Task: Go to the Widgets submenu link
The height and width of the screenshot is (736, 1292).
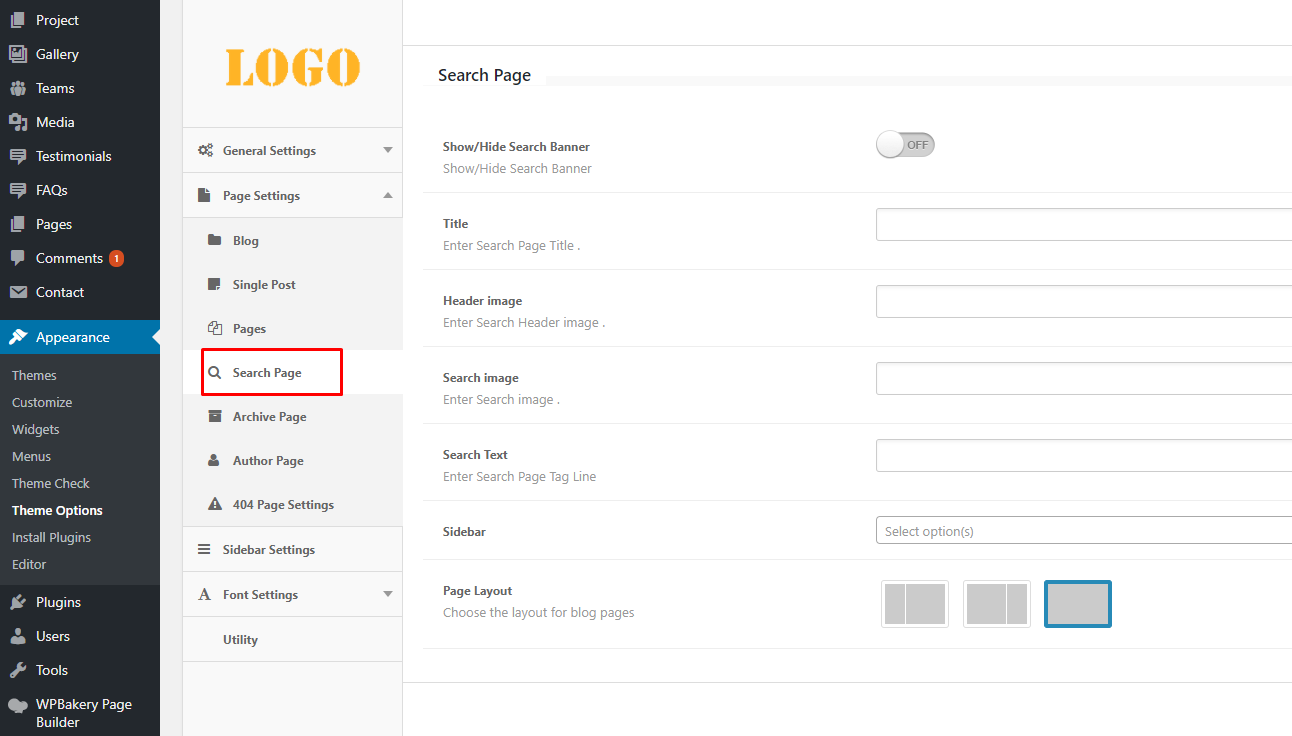Action: tap(36, 429)
